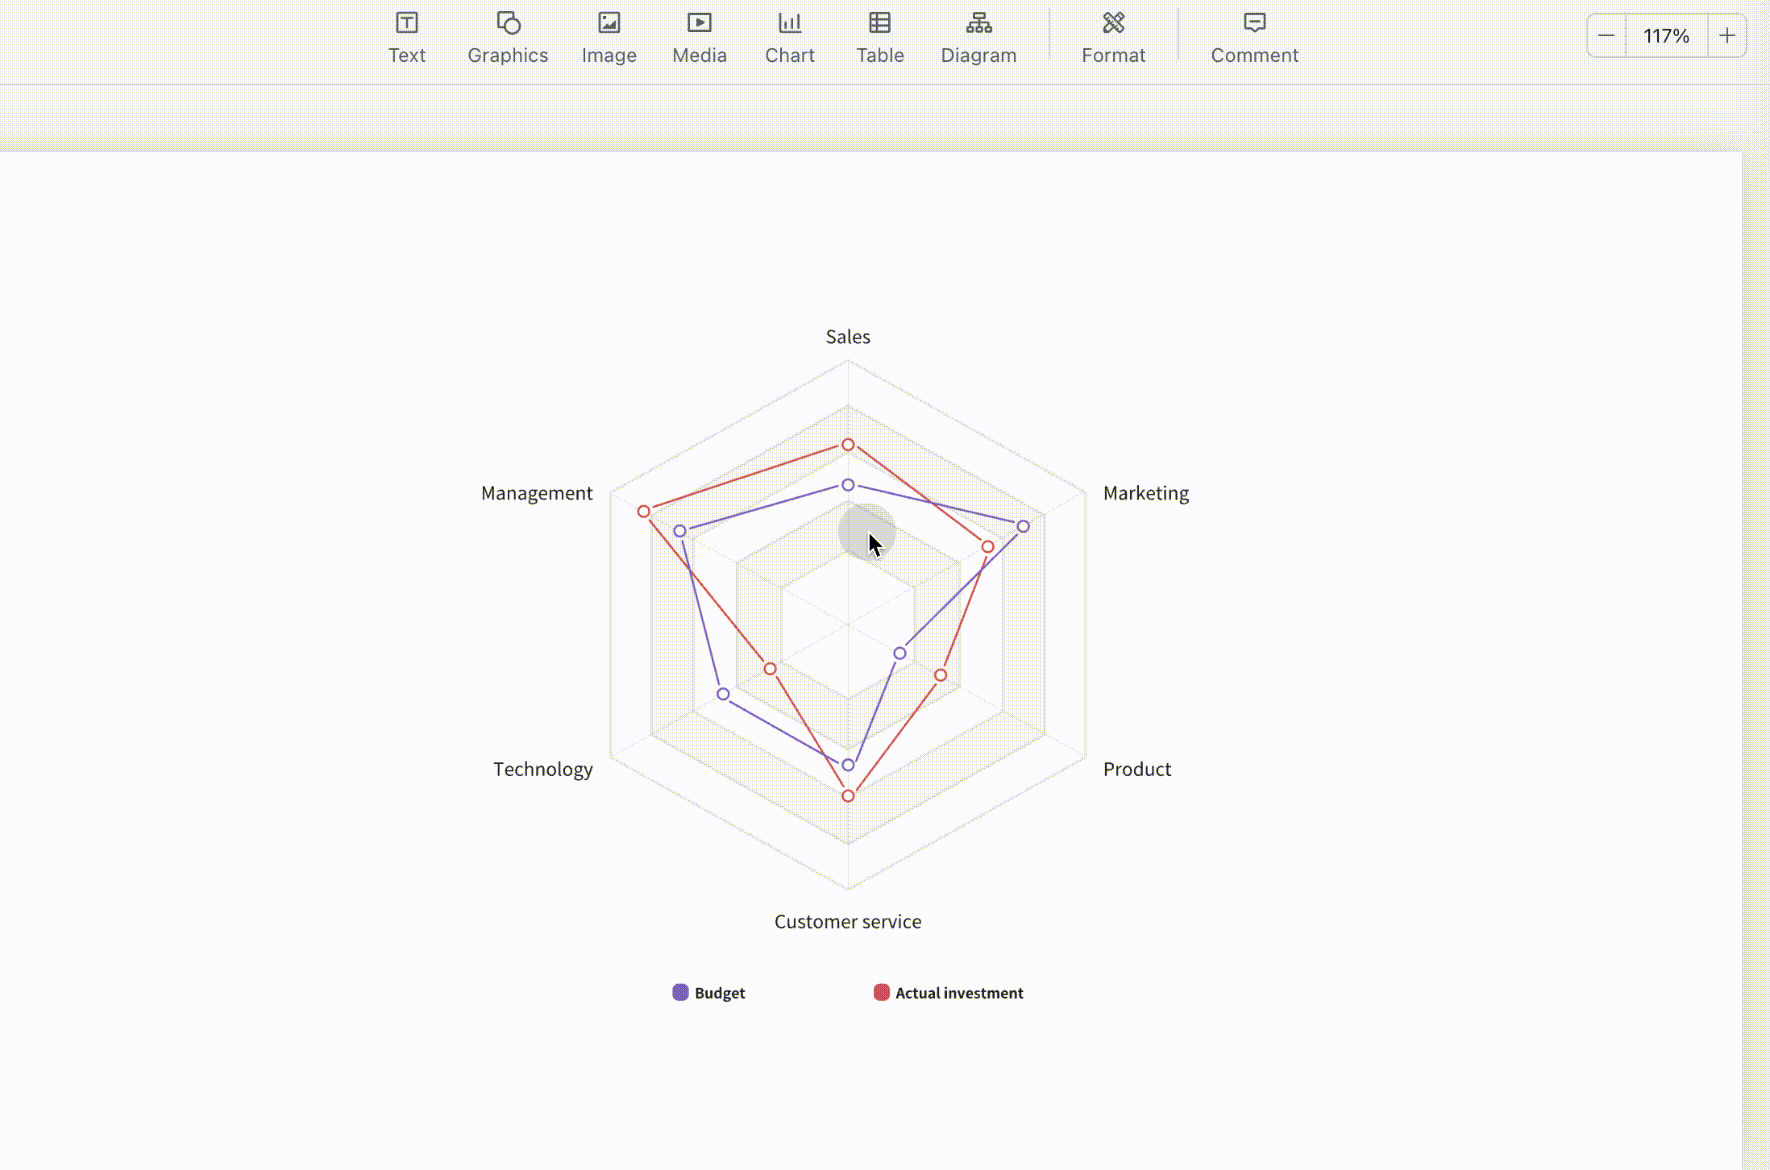Select the Marketing axis label
The height and width of the screenshot is (1170, 1770).
pyautogui.click(x=1146, y=493)
